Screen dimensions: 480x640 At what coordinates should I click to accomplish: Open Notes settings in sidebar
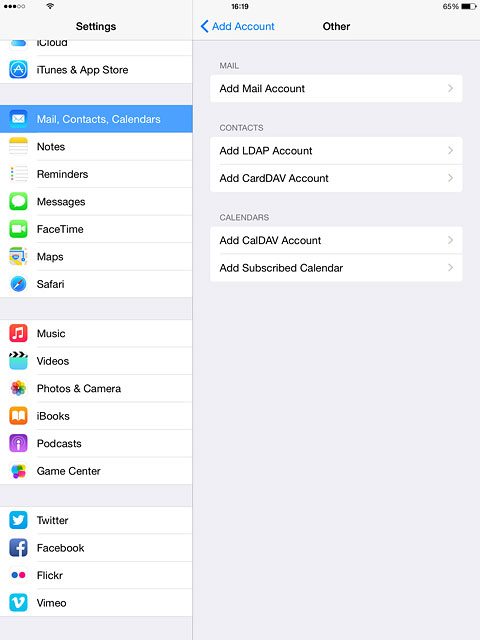(96, 147)
